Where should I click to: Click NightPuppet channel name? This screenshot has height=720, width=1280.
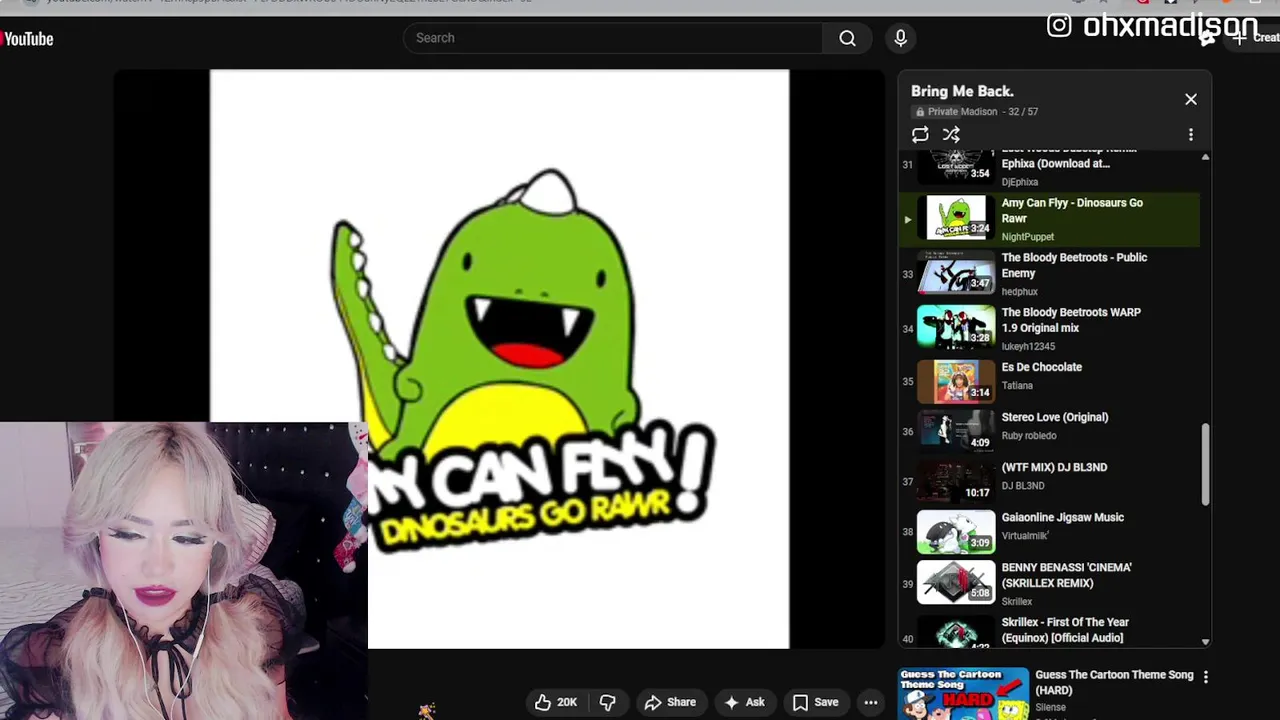[x=1028, y=237]
